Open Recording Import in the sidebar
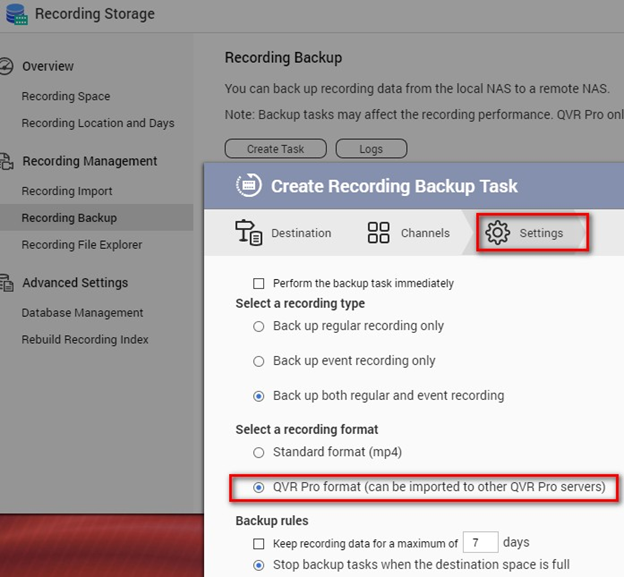The image size is (624, 578). coord(67,191)
